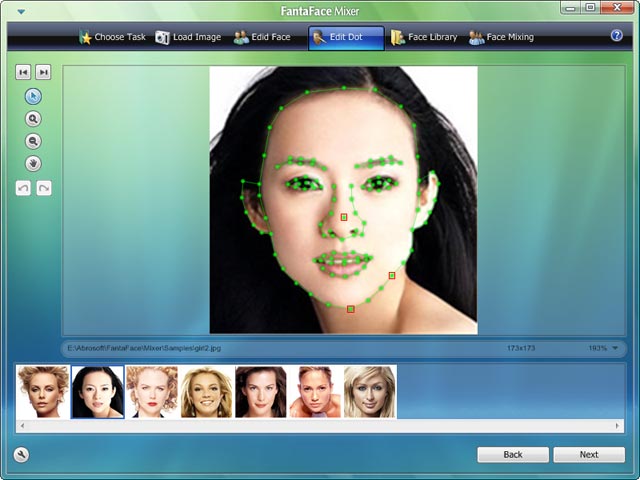
Task: Expand the 193% zoom level dropdown
Action: point(615,348)
